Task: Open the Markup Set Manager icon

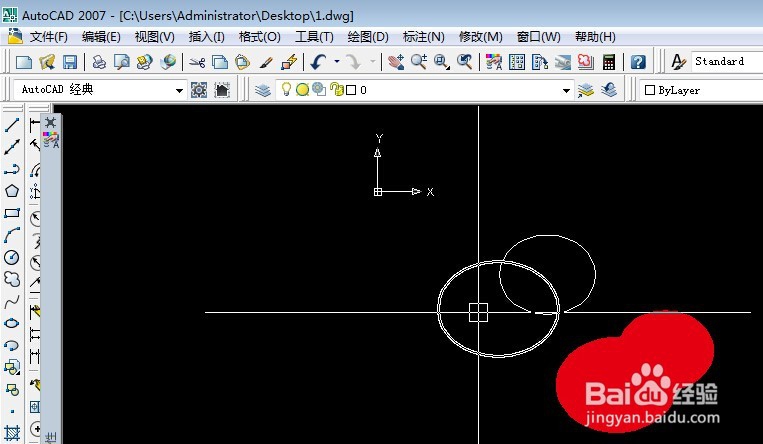Action: point(586,62)
